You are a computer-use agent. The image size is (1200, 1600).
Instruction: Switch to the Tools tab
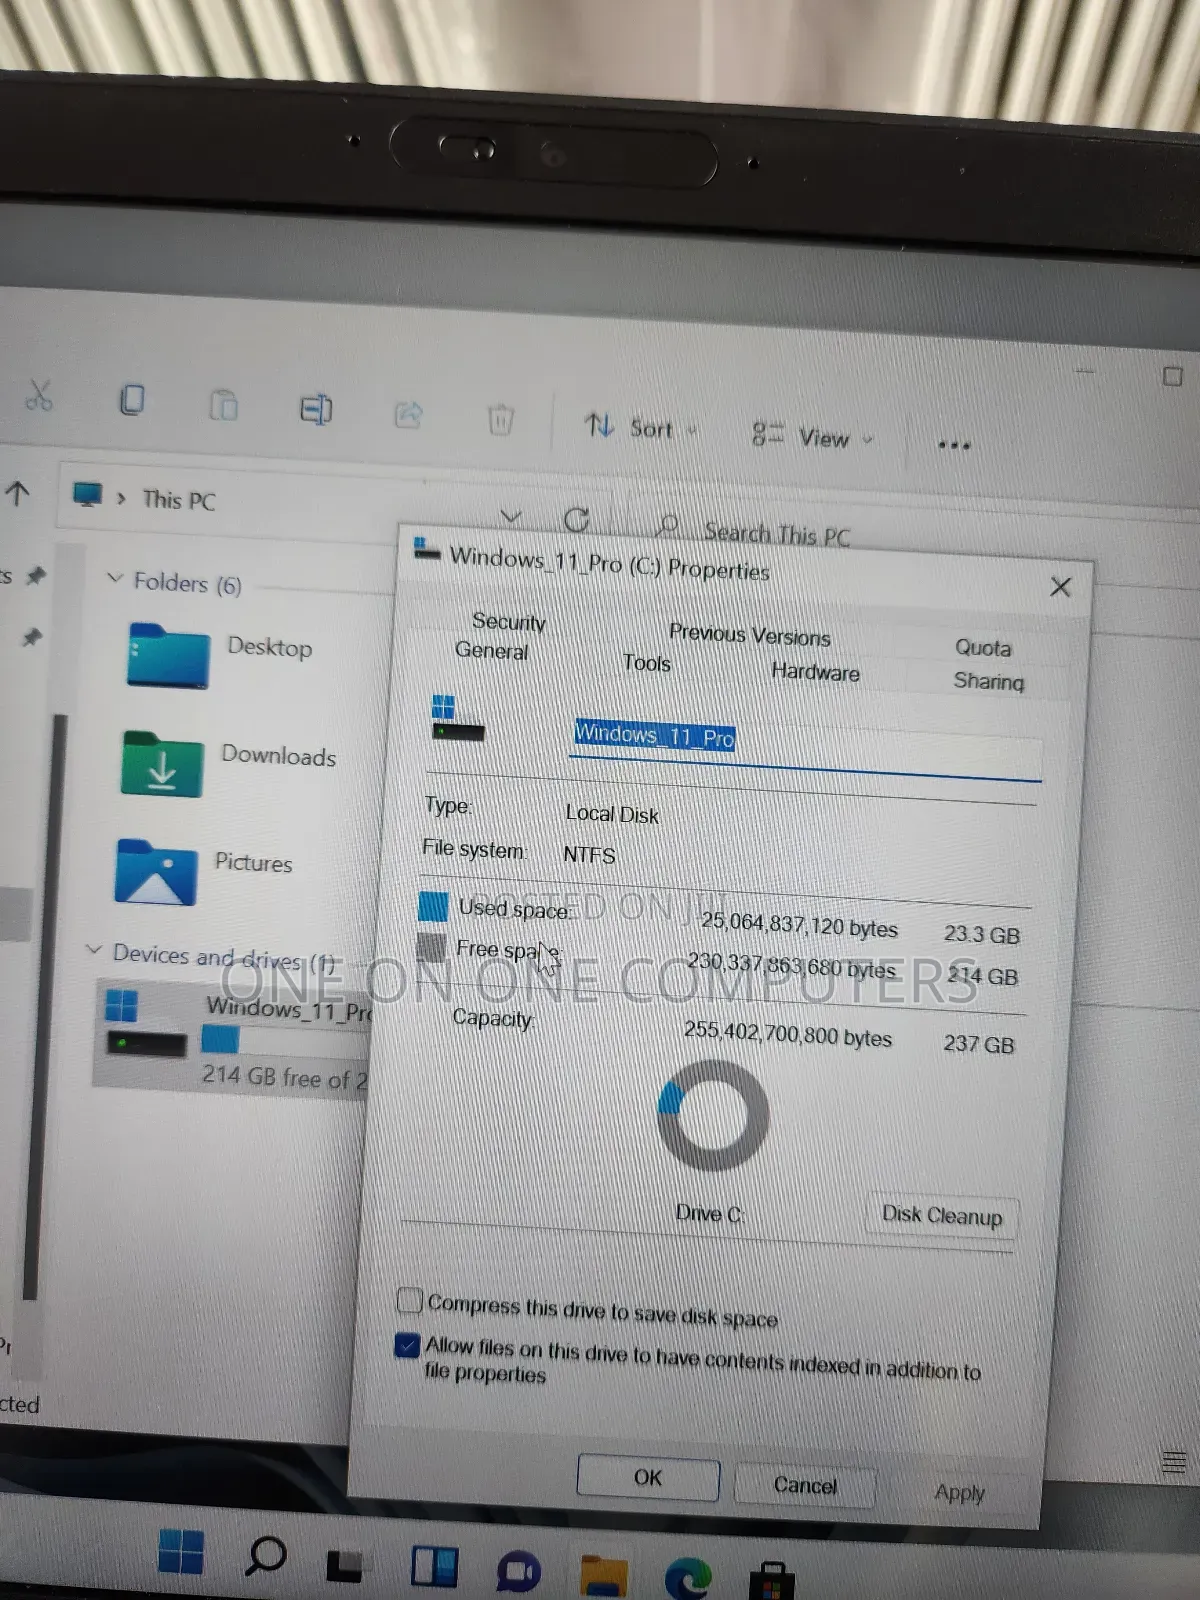[x=647, y=663]
